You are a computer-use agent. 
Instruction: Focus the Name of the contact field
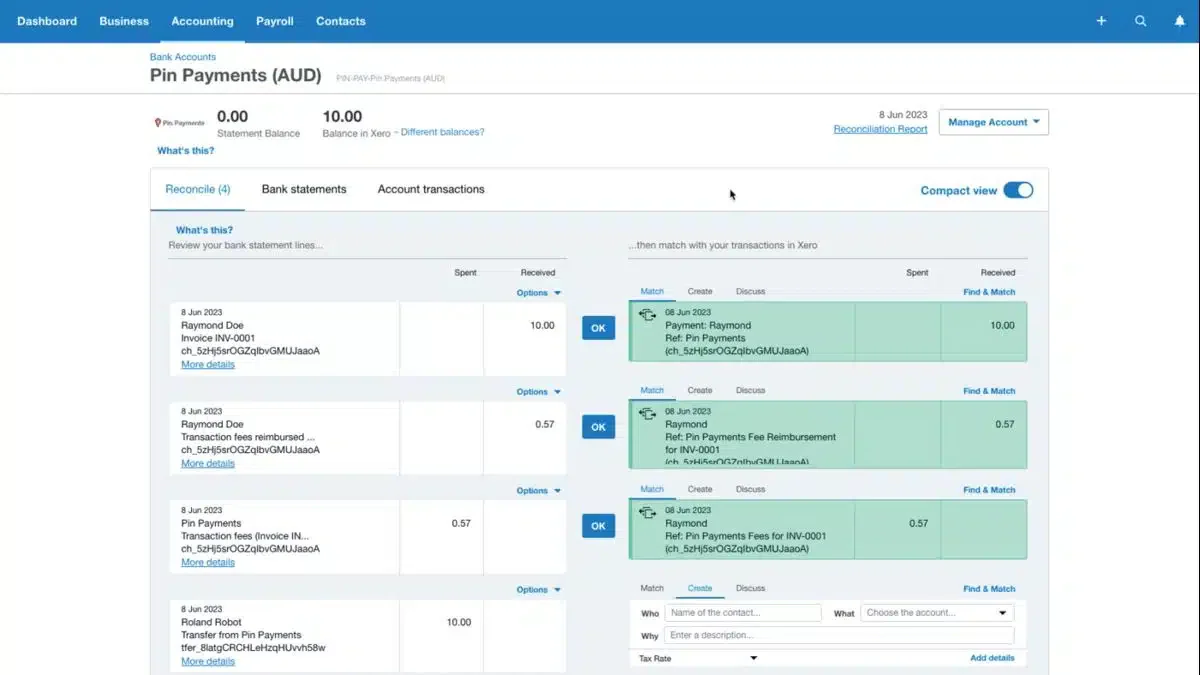pos(743,613)
